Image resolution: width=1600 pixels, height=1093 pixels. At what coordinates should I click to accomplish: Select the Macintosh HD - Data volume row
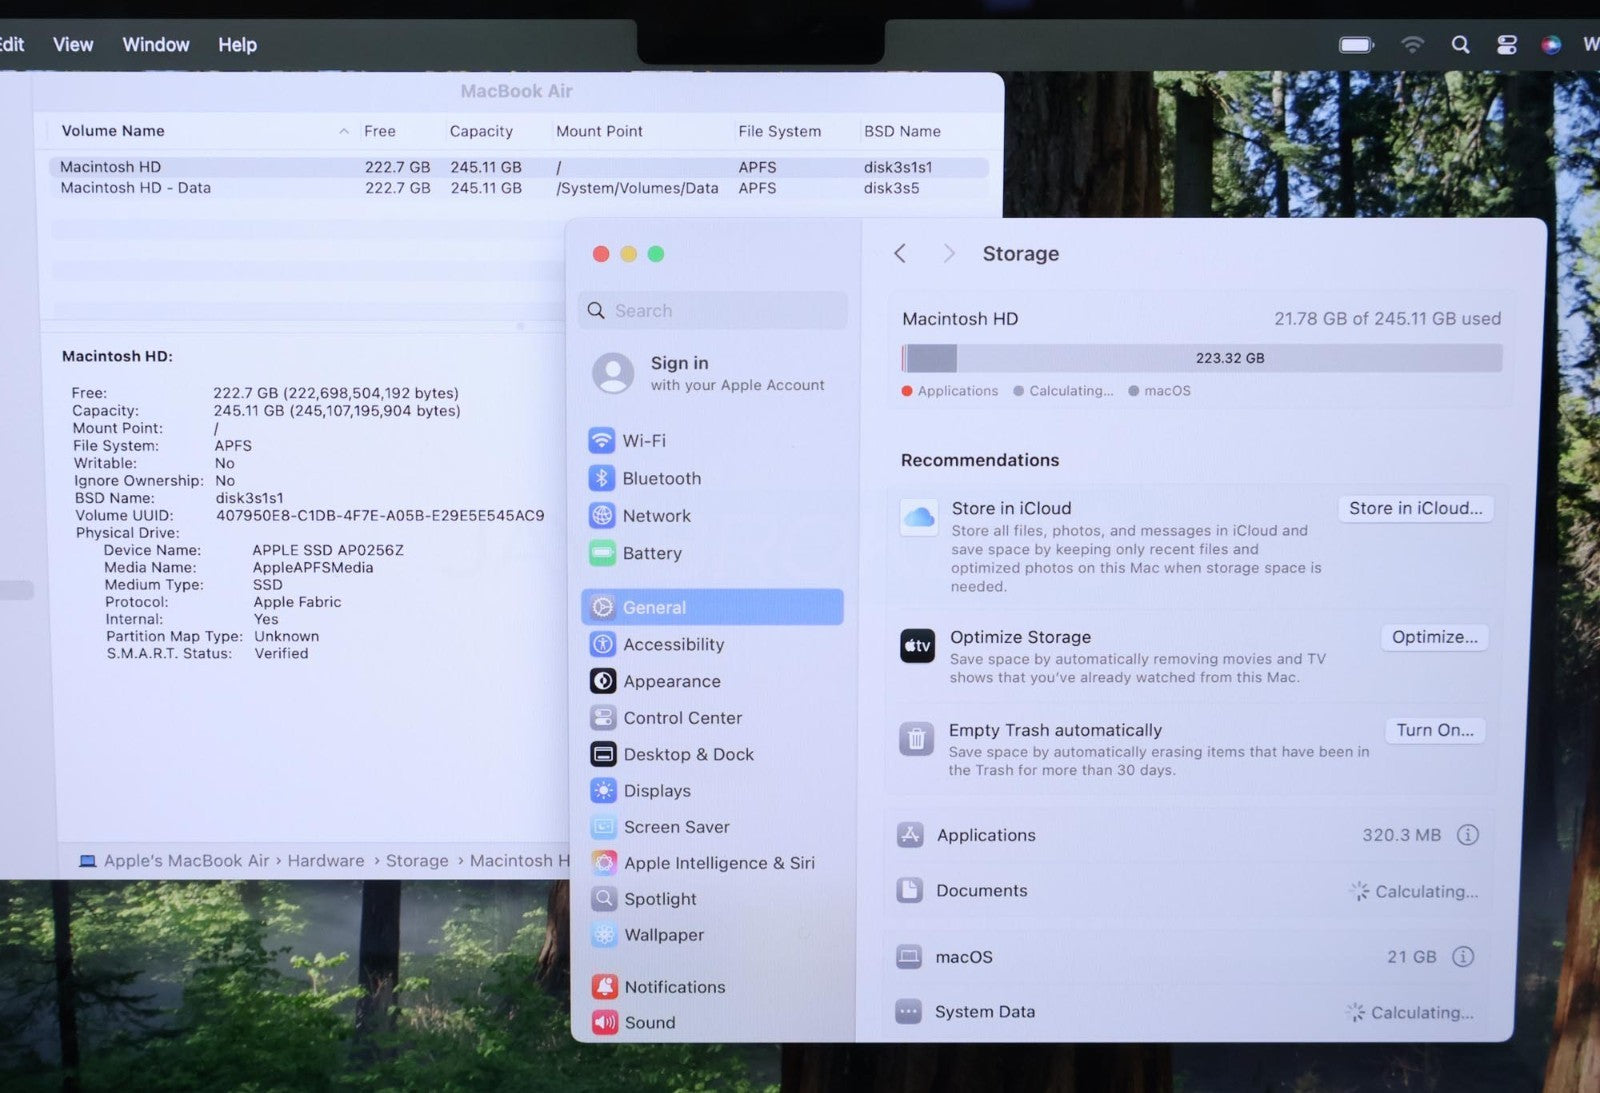click(519, 188)
